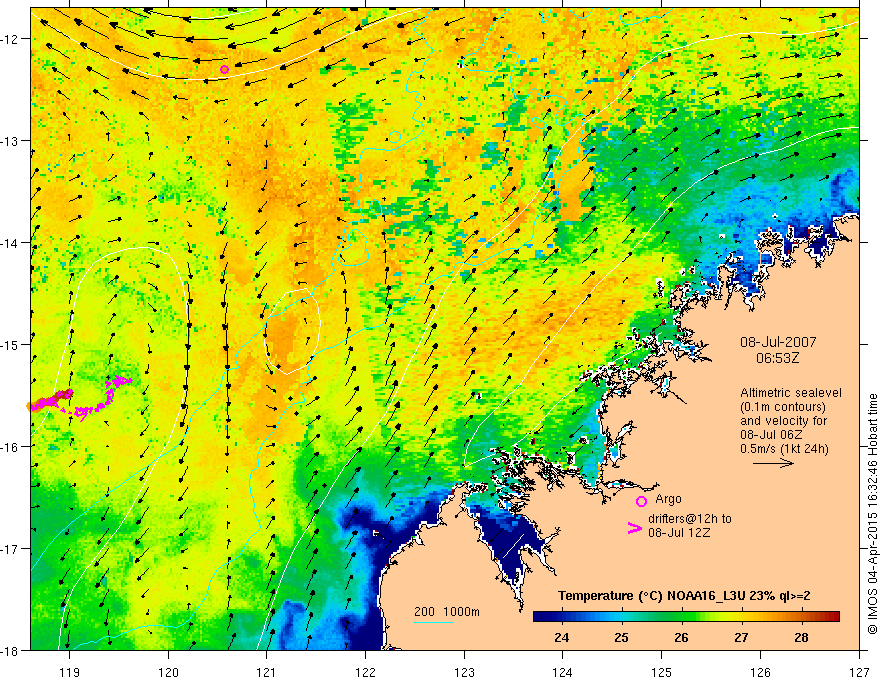The image size is (880, 680).
Task: Click the 'and velocity for' text
Action: tap(783, 421)
